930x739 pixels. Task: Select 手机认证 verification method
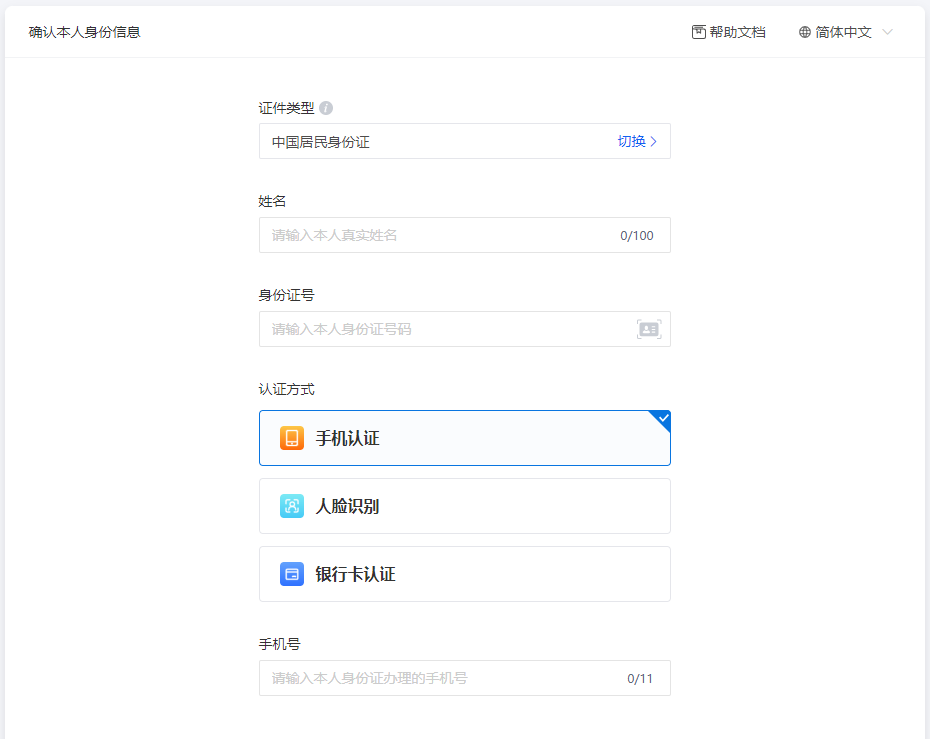464,438
